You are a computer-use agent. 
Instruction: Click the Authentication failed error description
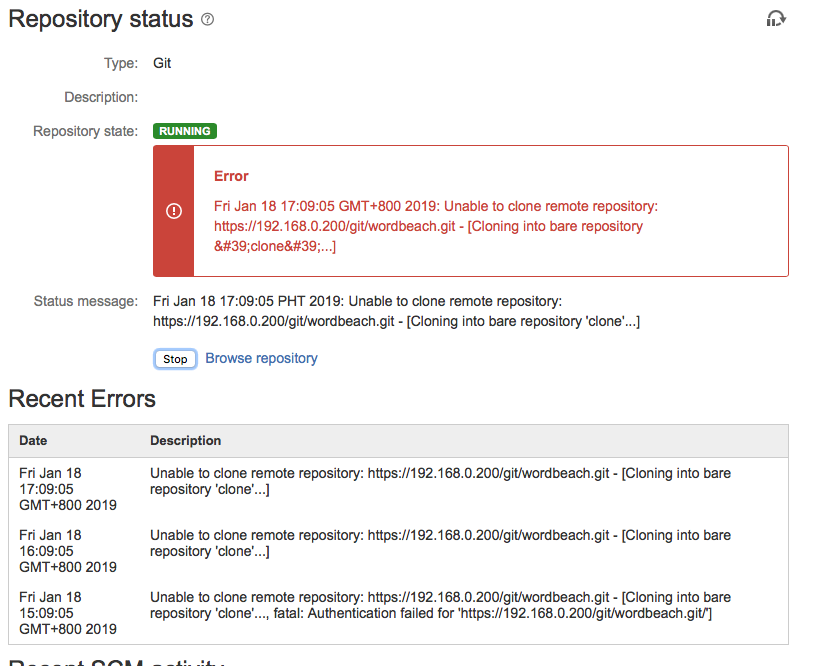tap(440, 605)
